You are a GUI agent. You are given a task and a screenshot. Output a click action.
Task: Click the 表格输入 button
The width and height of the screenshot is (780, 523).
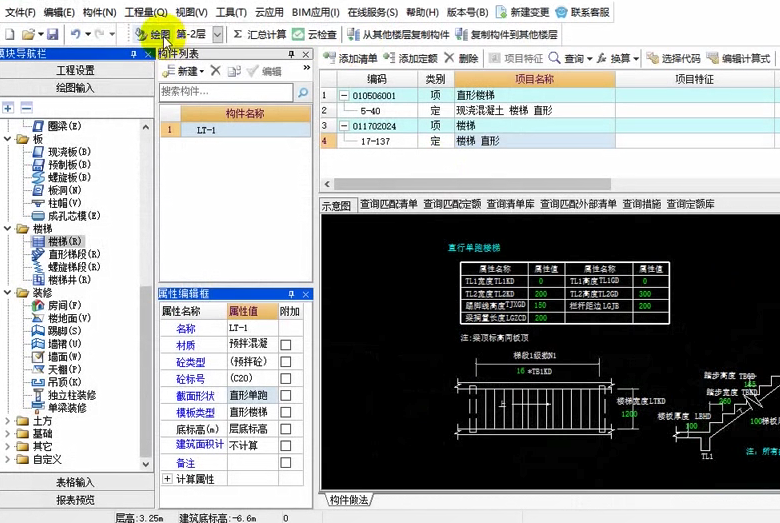(x=75, y=482)
